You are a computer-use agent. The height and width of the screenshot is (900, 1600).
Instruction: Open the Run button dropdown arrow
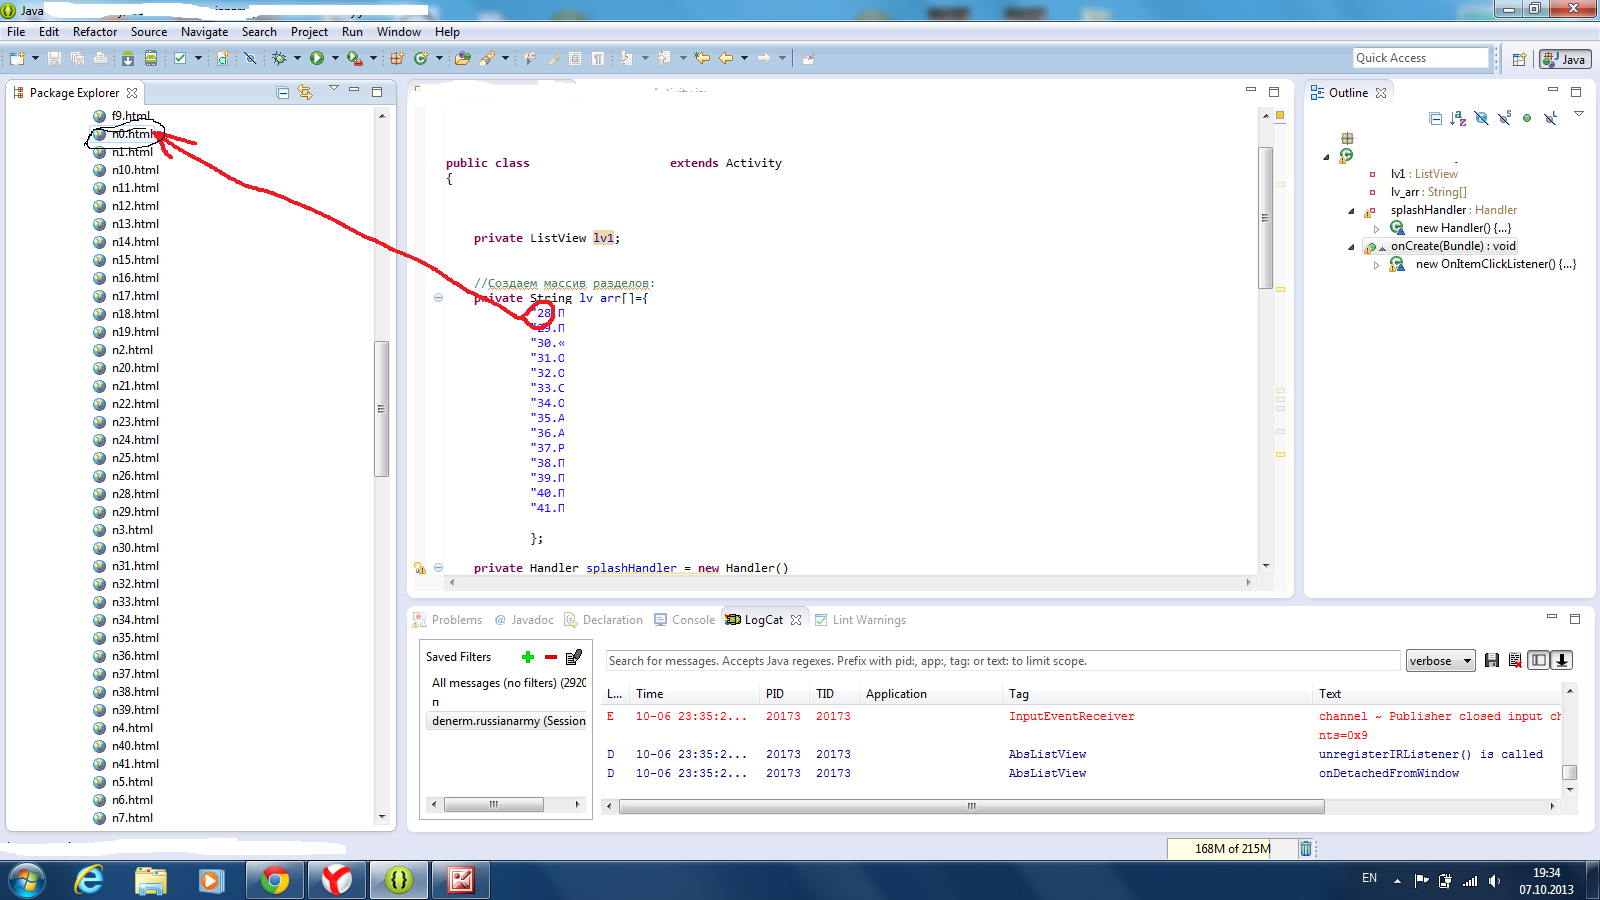pyautogui.click(x=335, y=59)
